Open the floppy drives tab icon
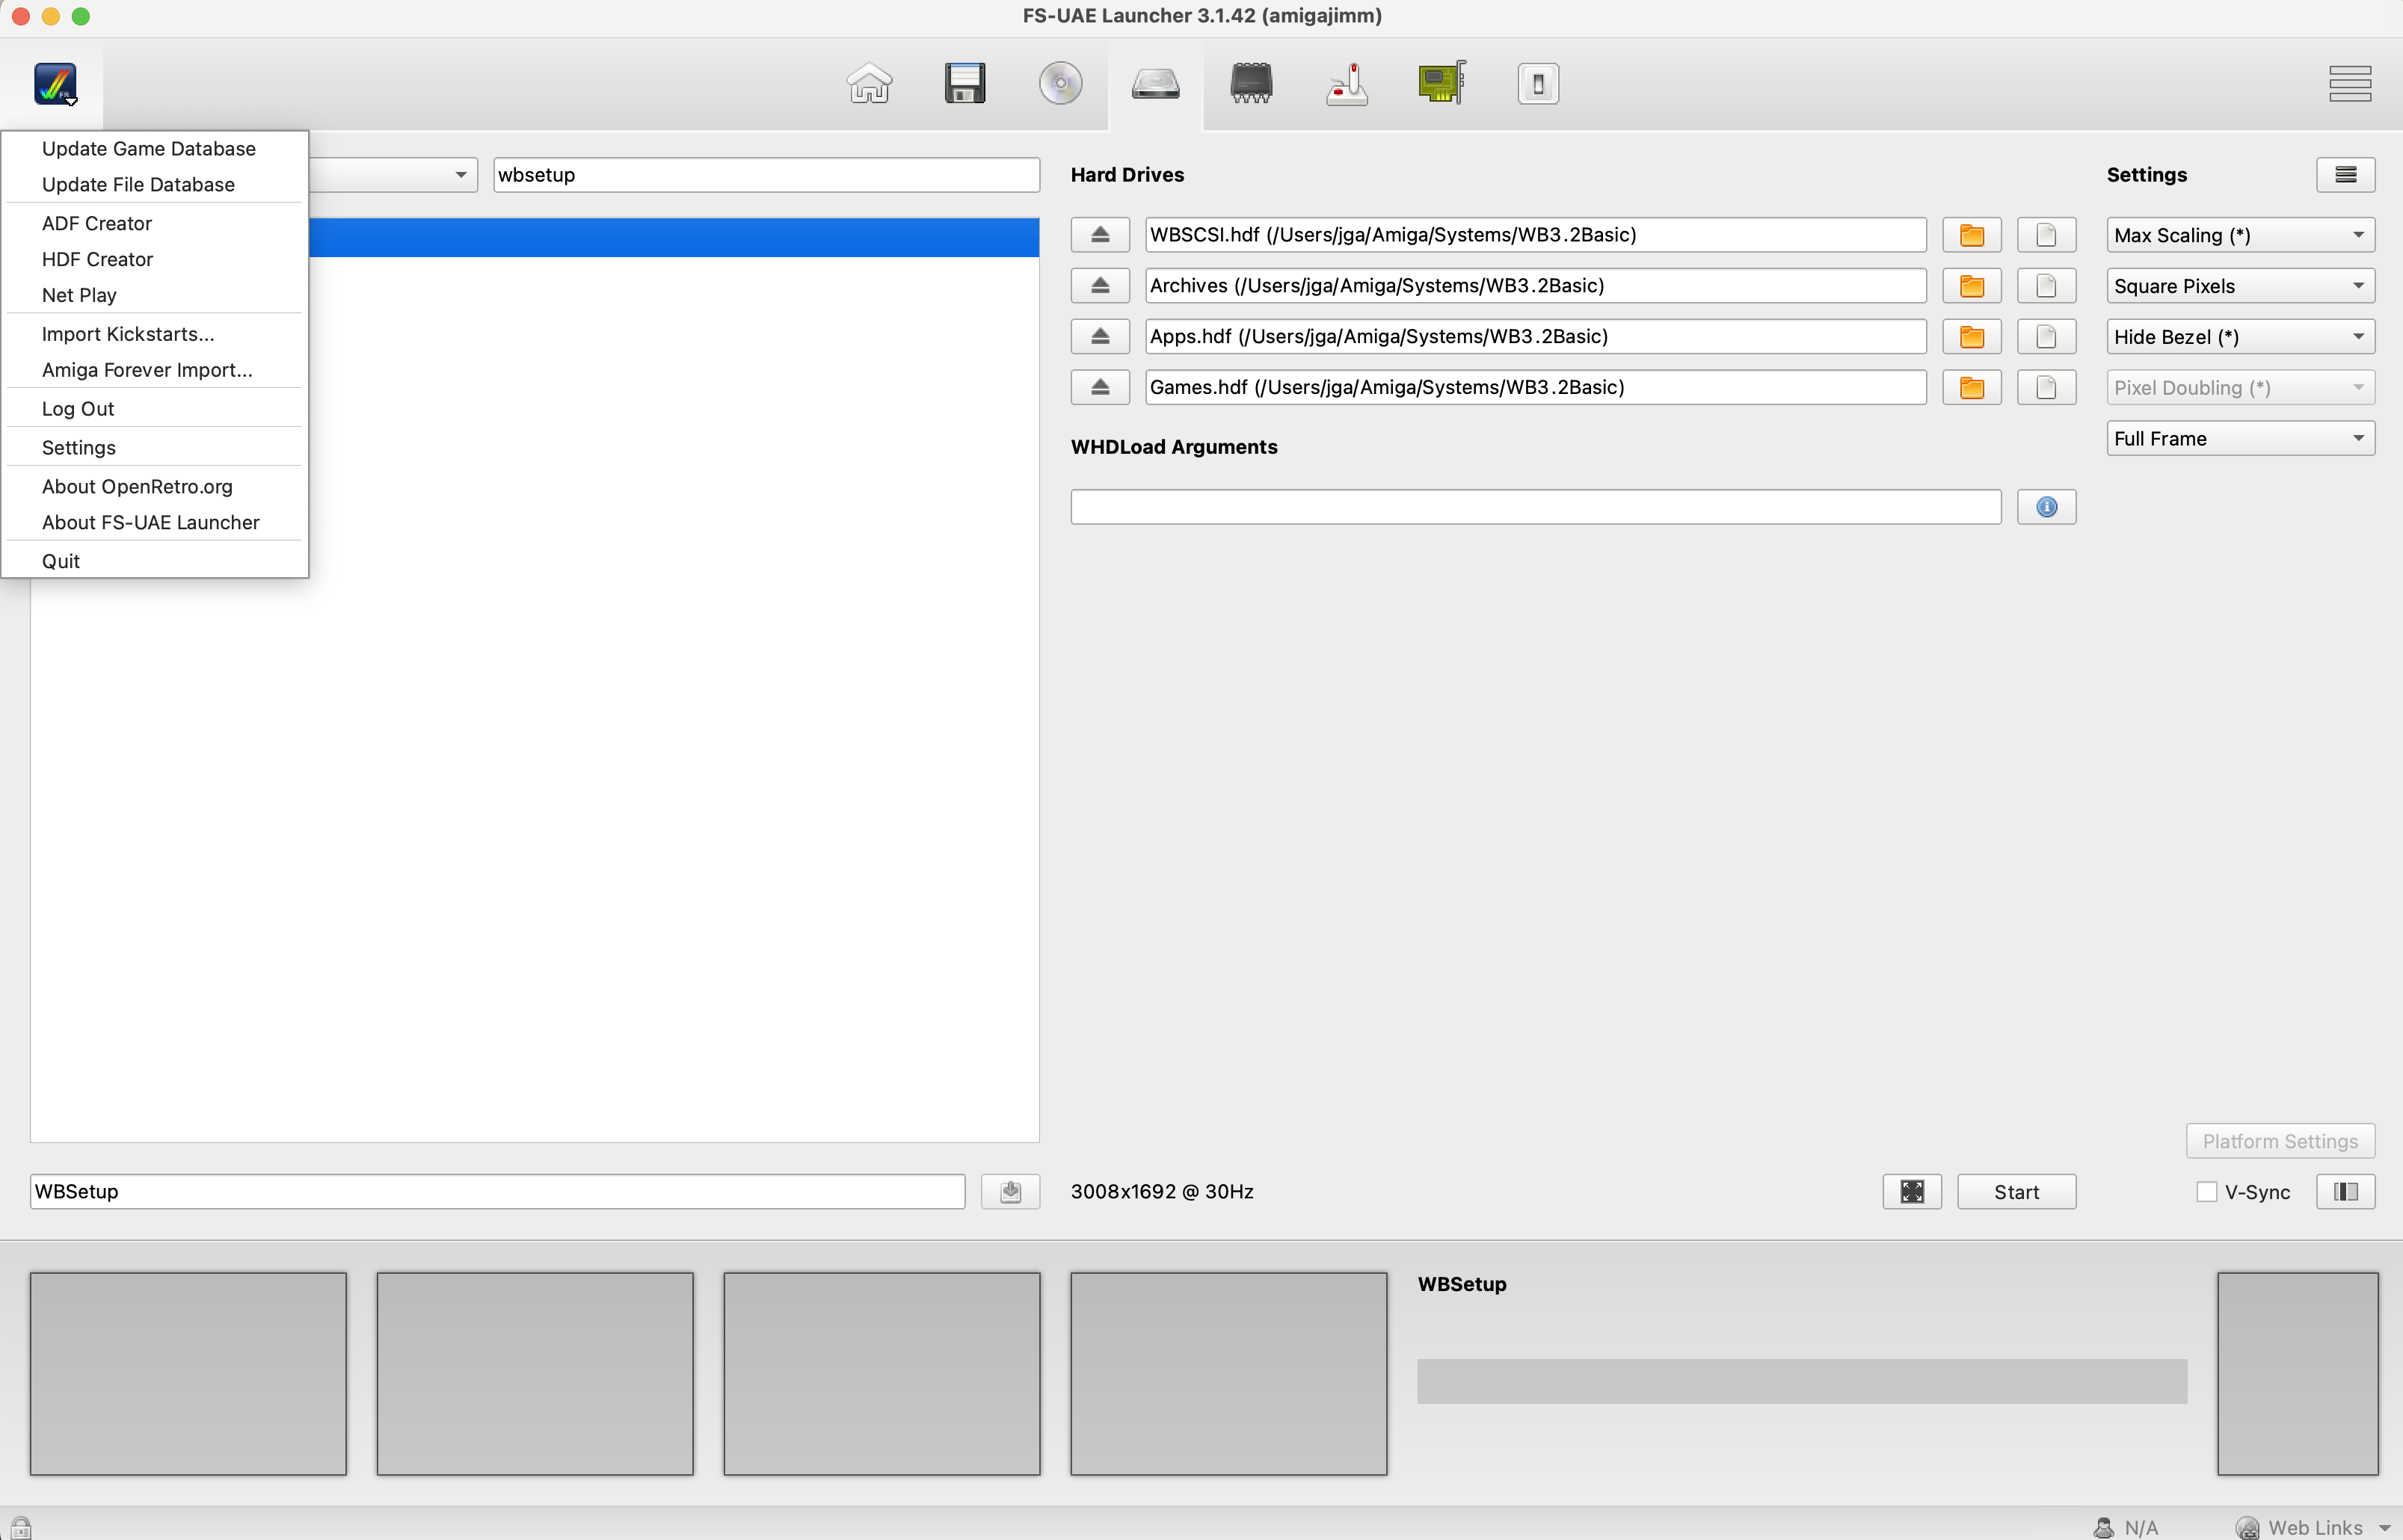 click(x=964, y=84)
